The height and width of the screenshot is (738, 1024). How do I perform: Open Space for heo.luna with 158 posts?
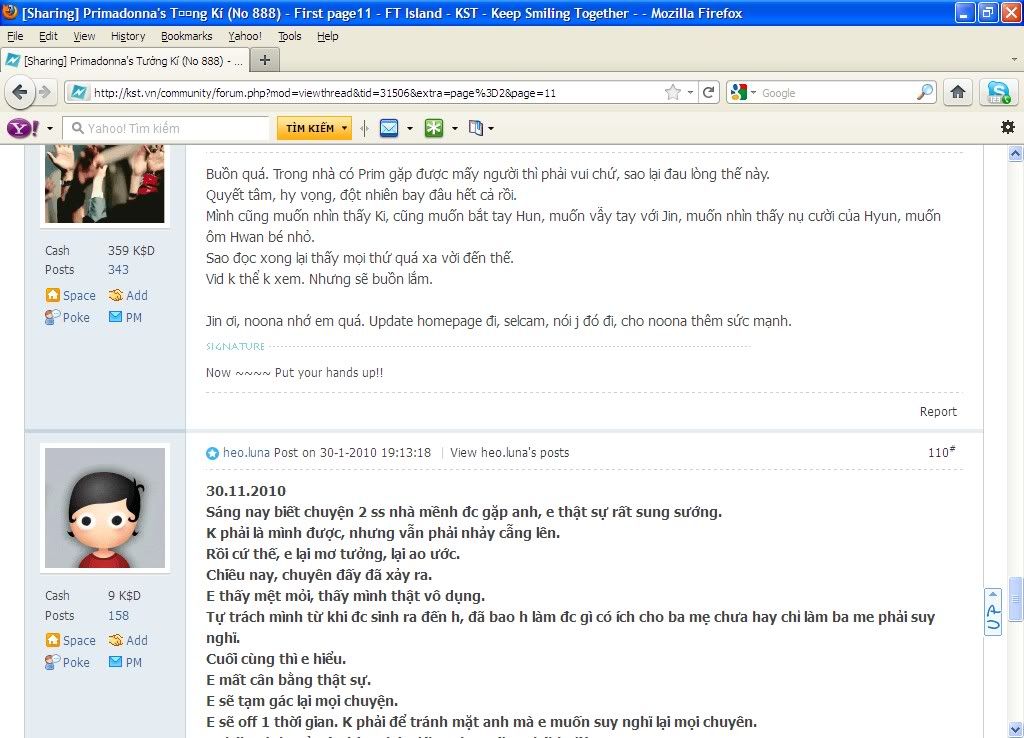point(71,640)
